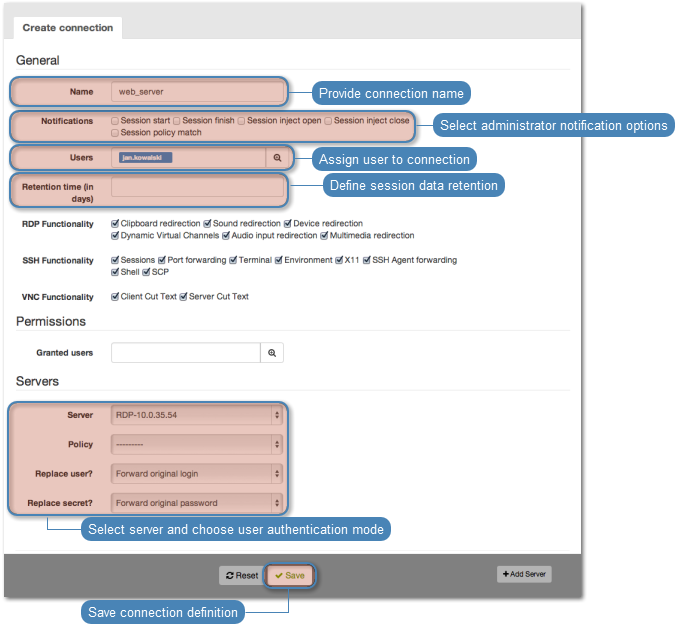Uncheck Audio input redirection
This screenshot has width=686, height=637.
click(226, 236)
